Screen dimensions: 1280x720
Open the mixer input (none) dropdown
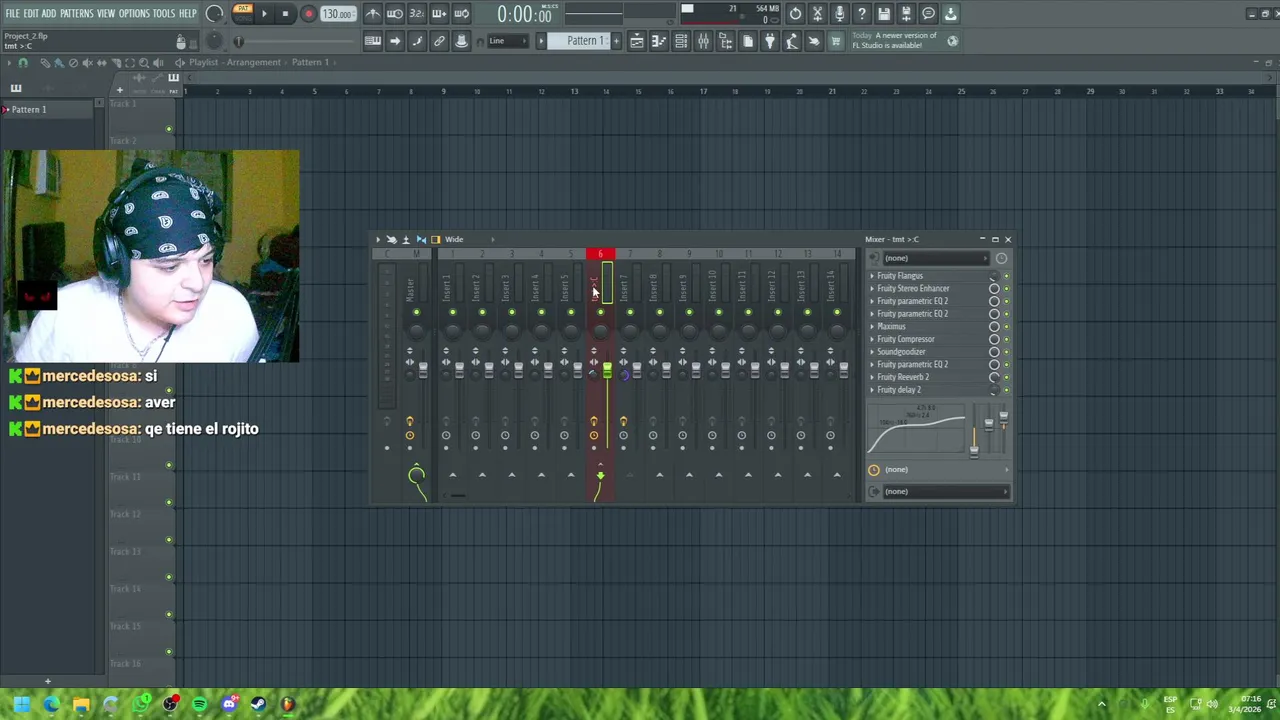point(937,258)
